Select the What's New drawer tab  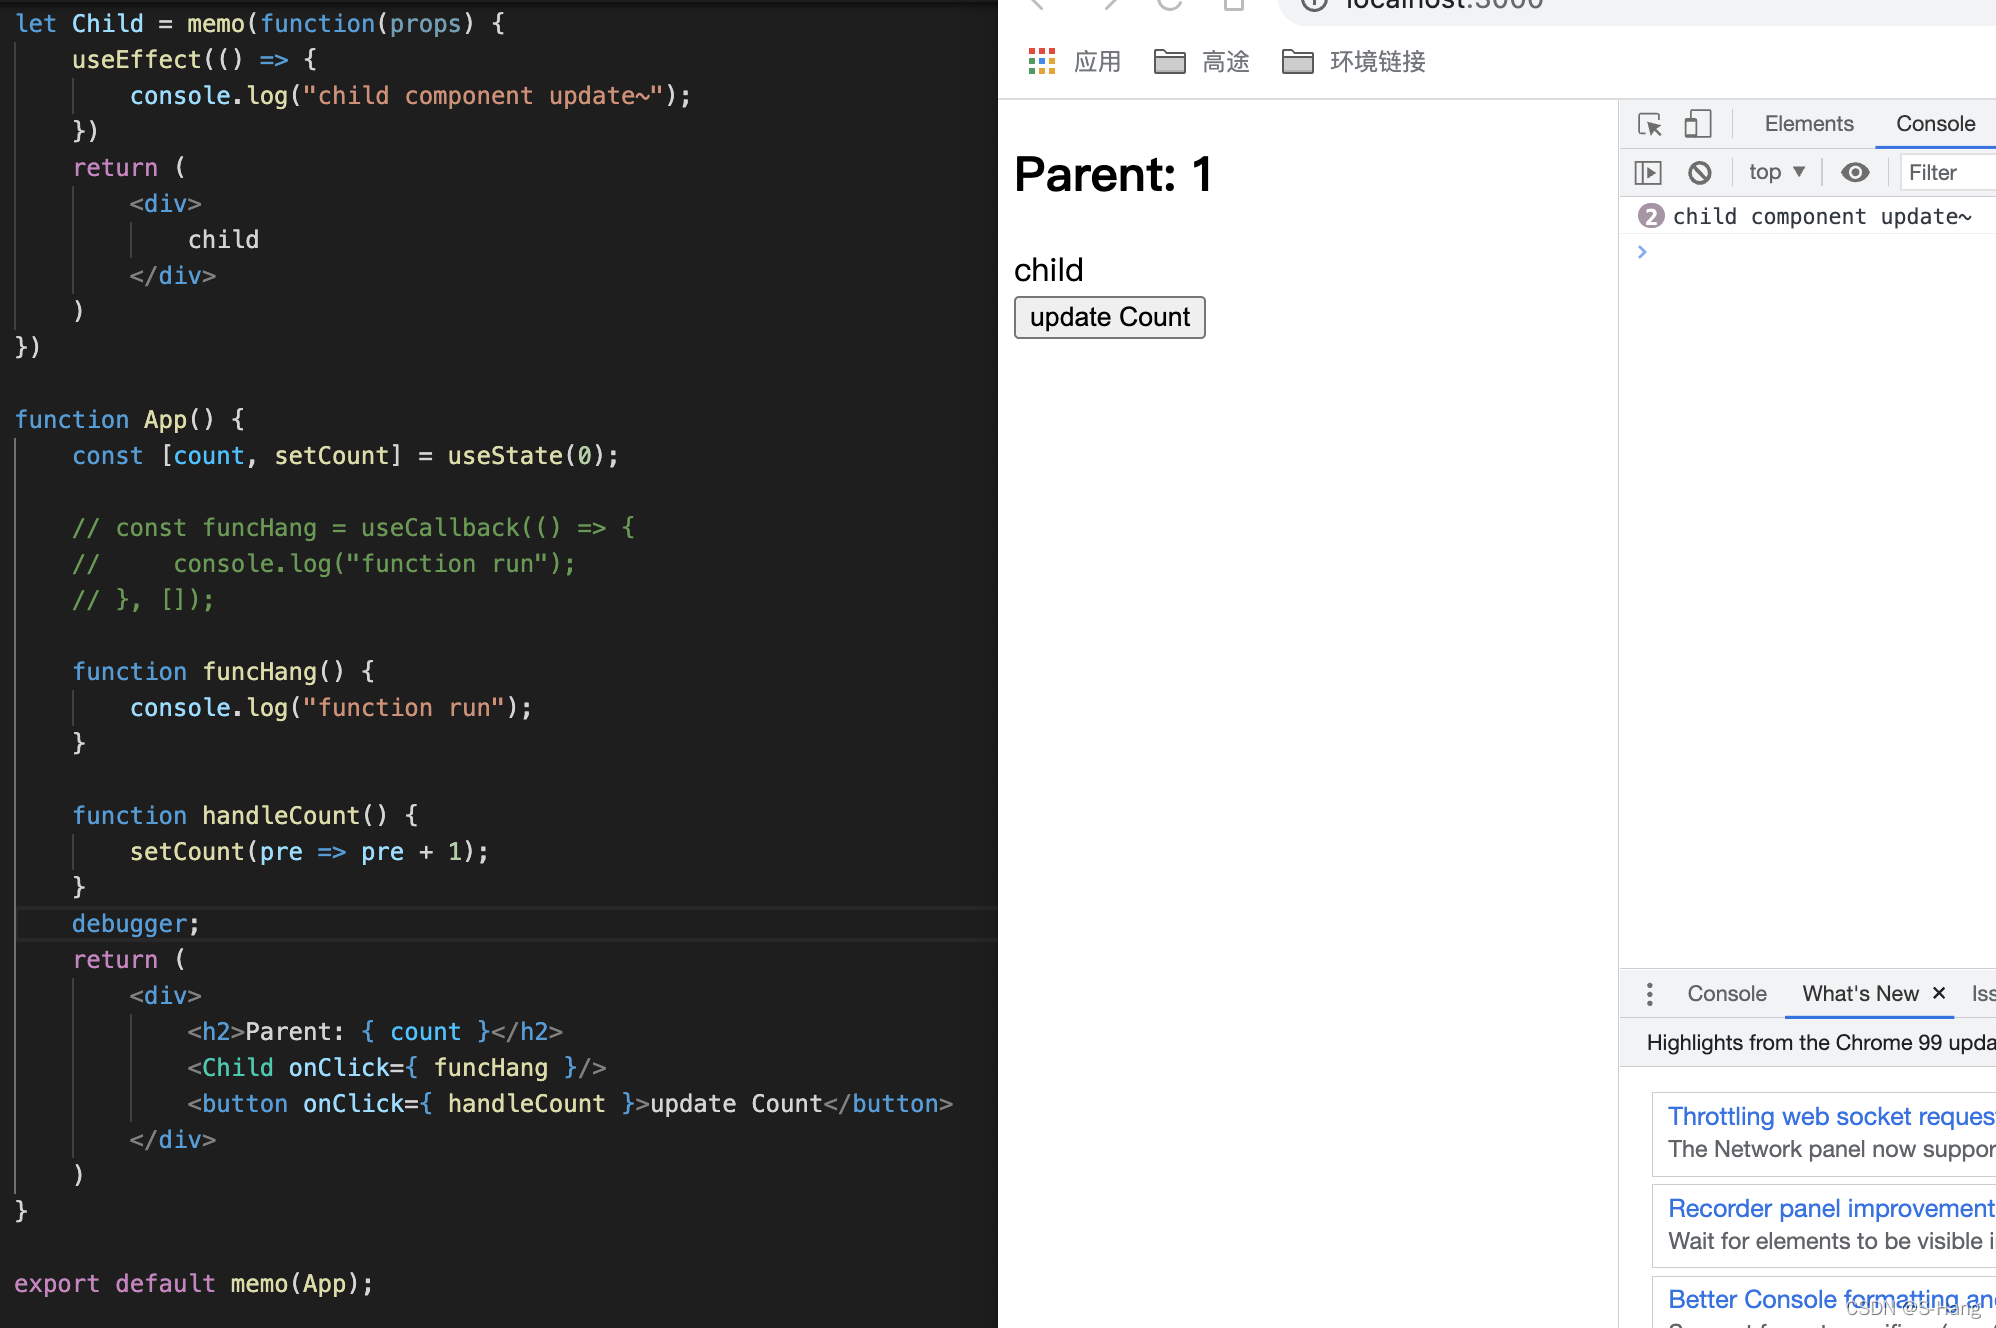(x=1860, y=994)
